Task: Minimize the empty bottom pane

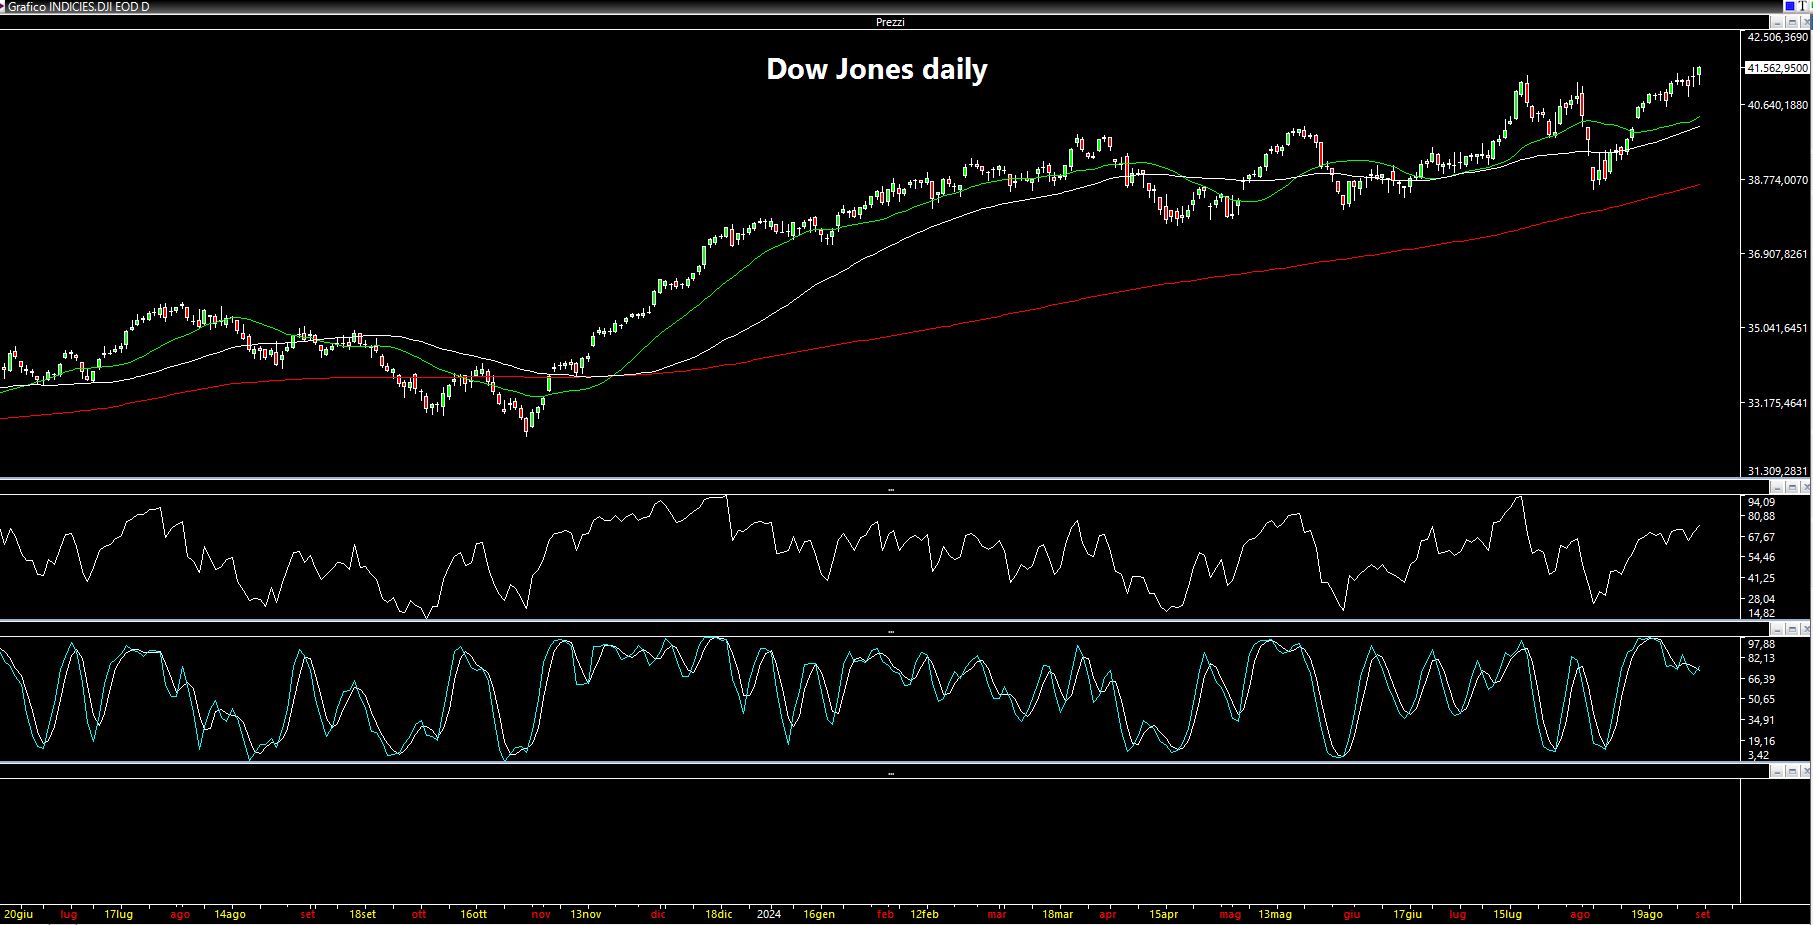Action: [x=1777, y=771]
